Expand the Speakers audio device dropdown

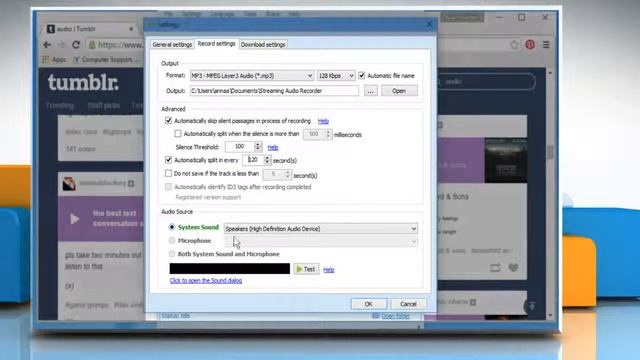pos(321,229)
